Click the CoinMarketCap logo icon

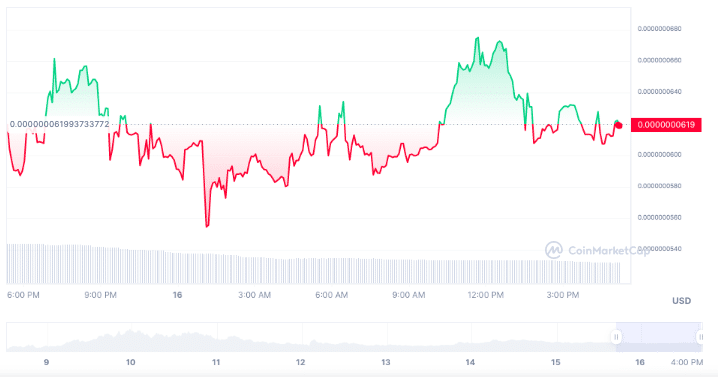[554, 250]
